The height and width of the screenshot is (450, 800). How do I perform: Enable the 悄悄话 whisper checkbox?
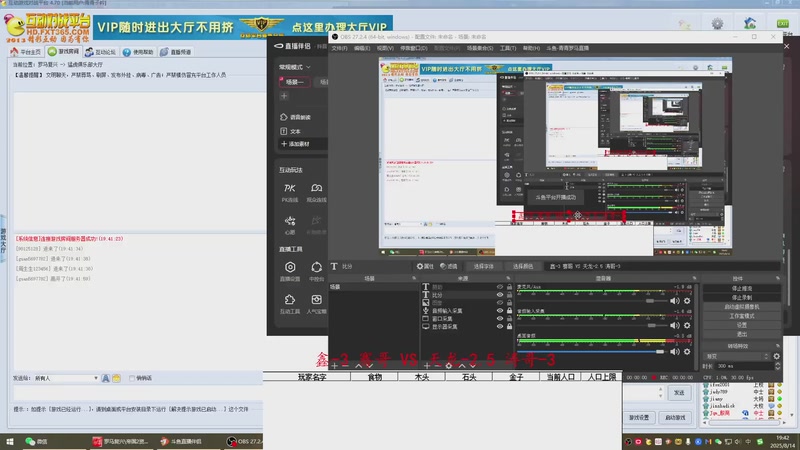pyautogui.click(x=132, y=378)
